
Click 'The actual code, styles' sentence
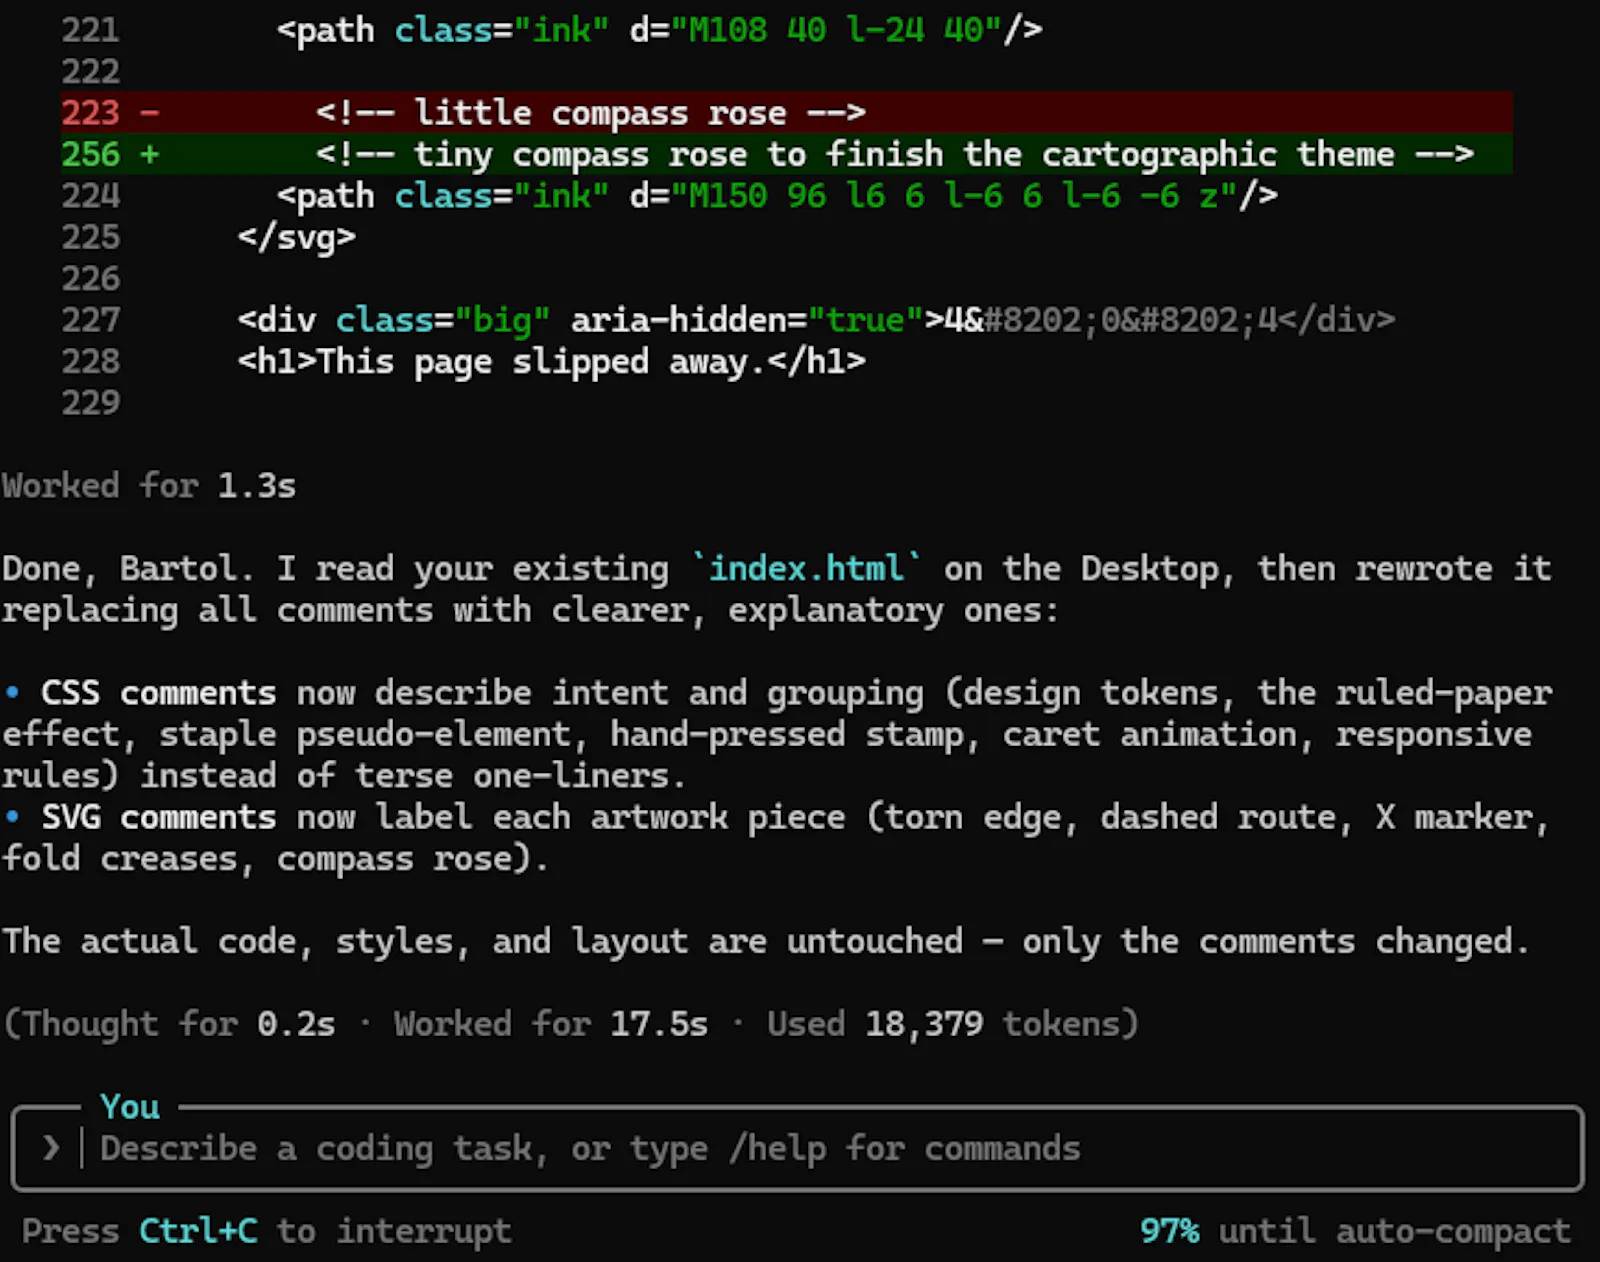coord(766,942)
